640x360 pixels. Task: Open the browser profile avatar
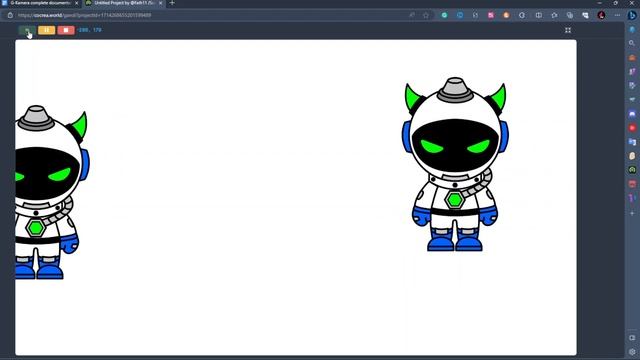(x=601, y=15)
